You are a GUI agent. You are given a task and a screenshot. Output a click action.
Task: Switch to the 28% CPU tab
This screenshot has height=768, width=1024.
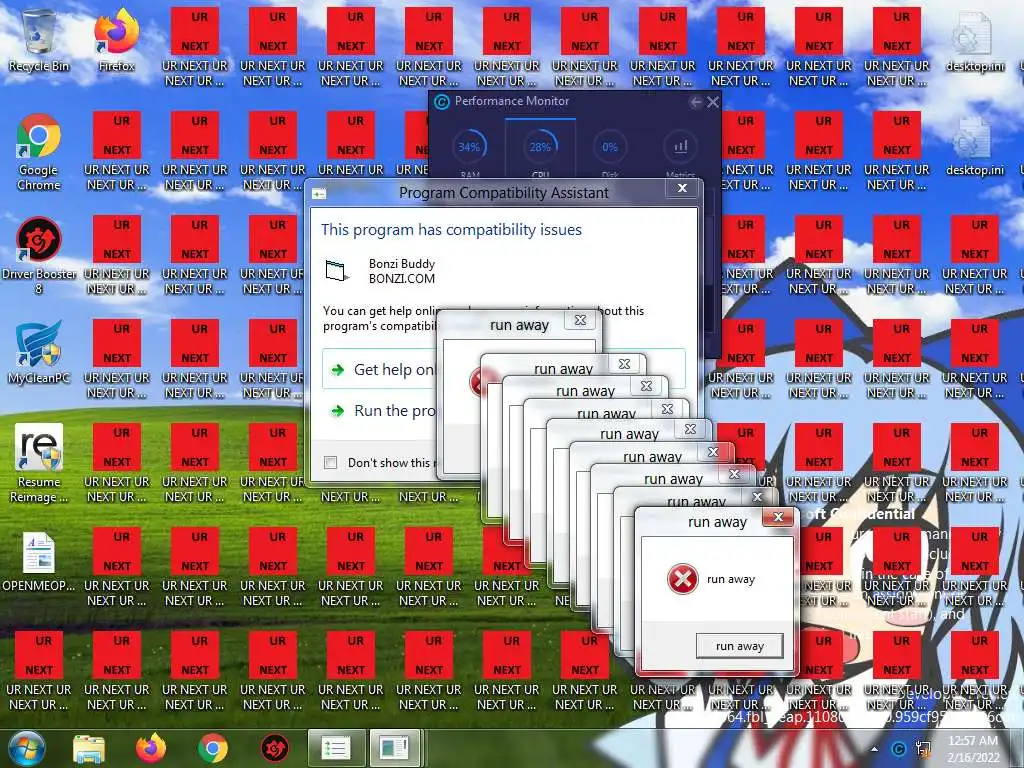540,147
